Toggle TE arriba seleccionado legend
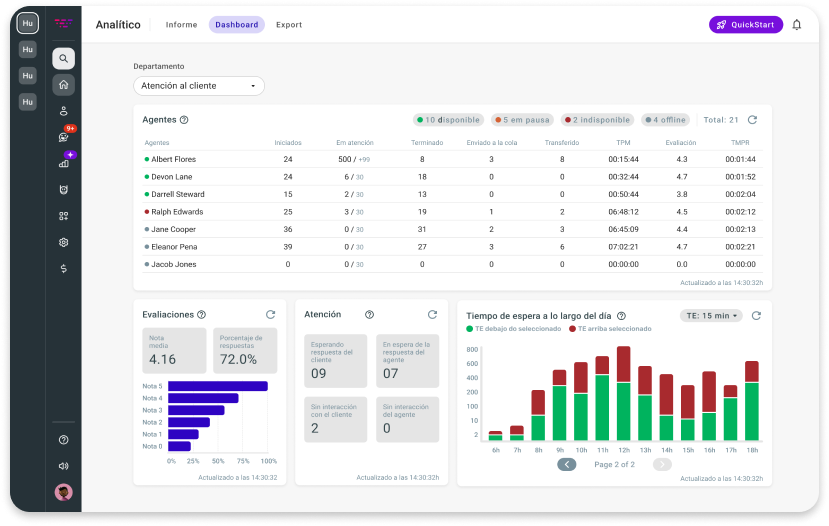Screen dimensions: 829x526 click(x=610, y=329)
